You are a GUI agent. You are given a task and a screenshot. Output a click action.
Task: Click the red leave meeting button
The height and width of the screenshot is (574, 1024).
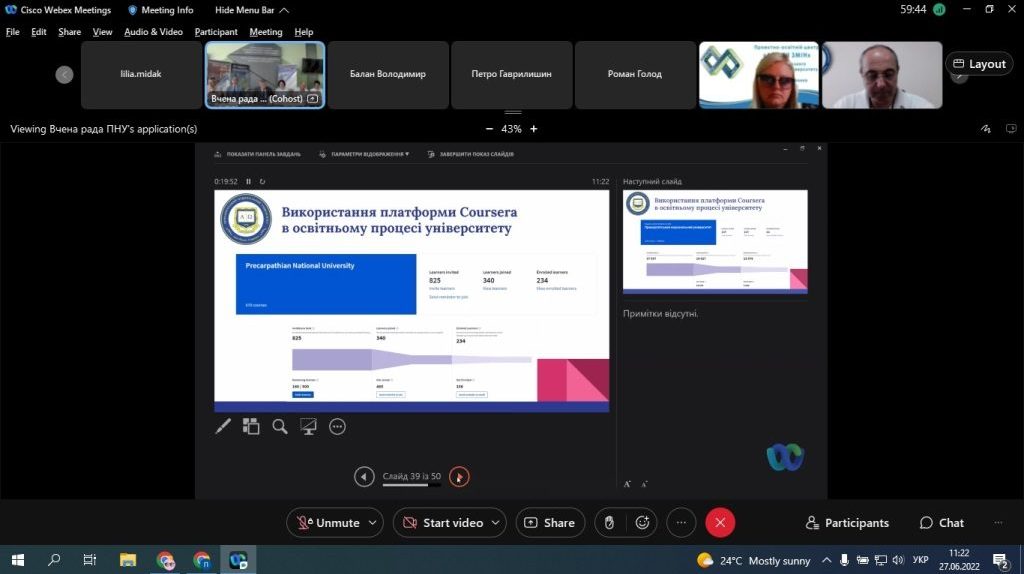coord(720,522)
